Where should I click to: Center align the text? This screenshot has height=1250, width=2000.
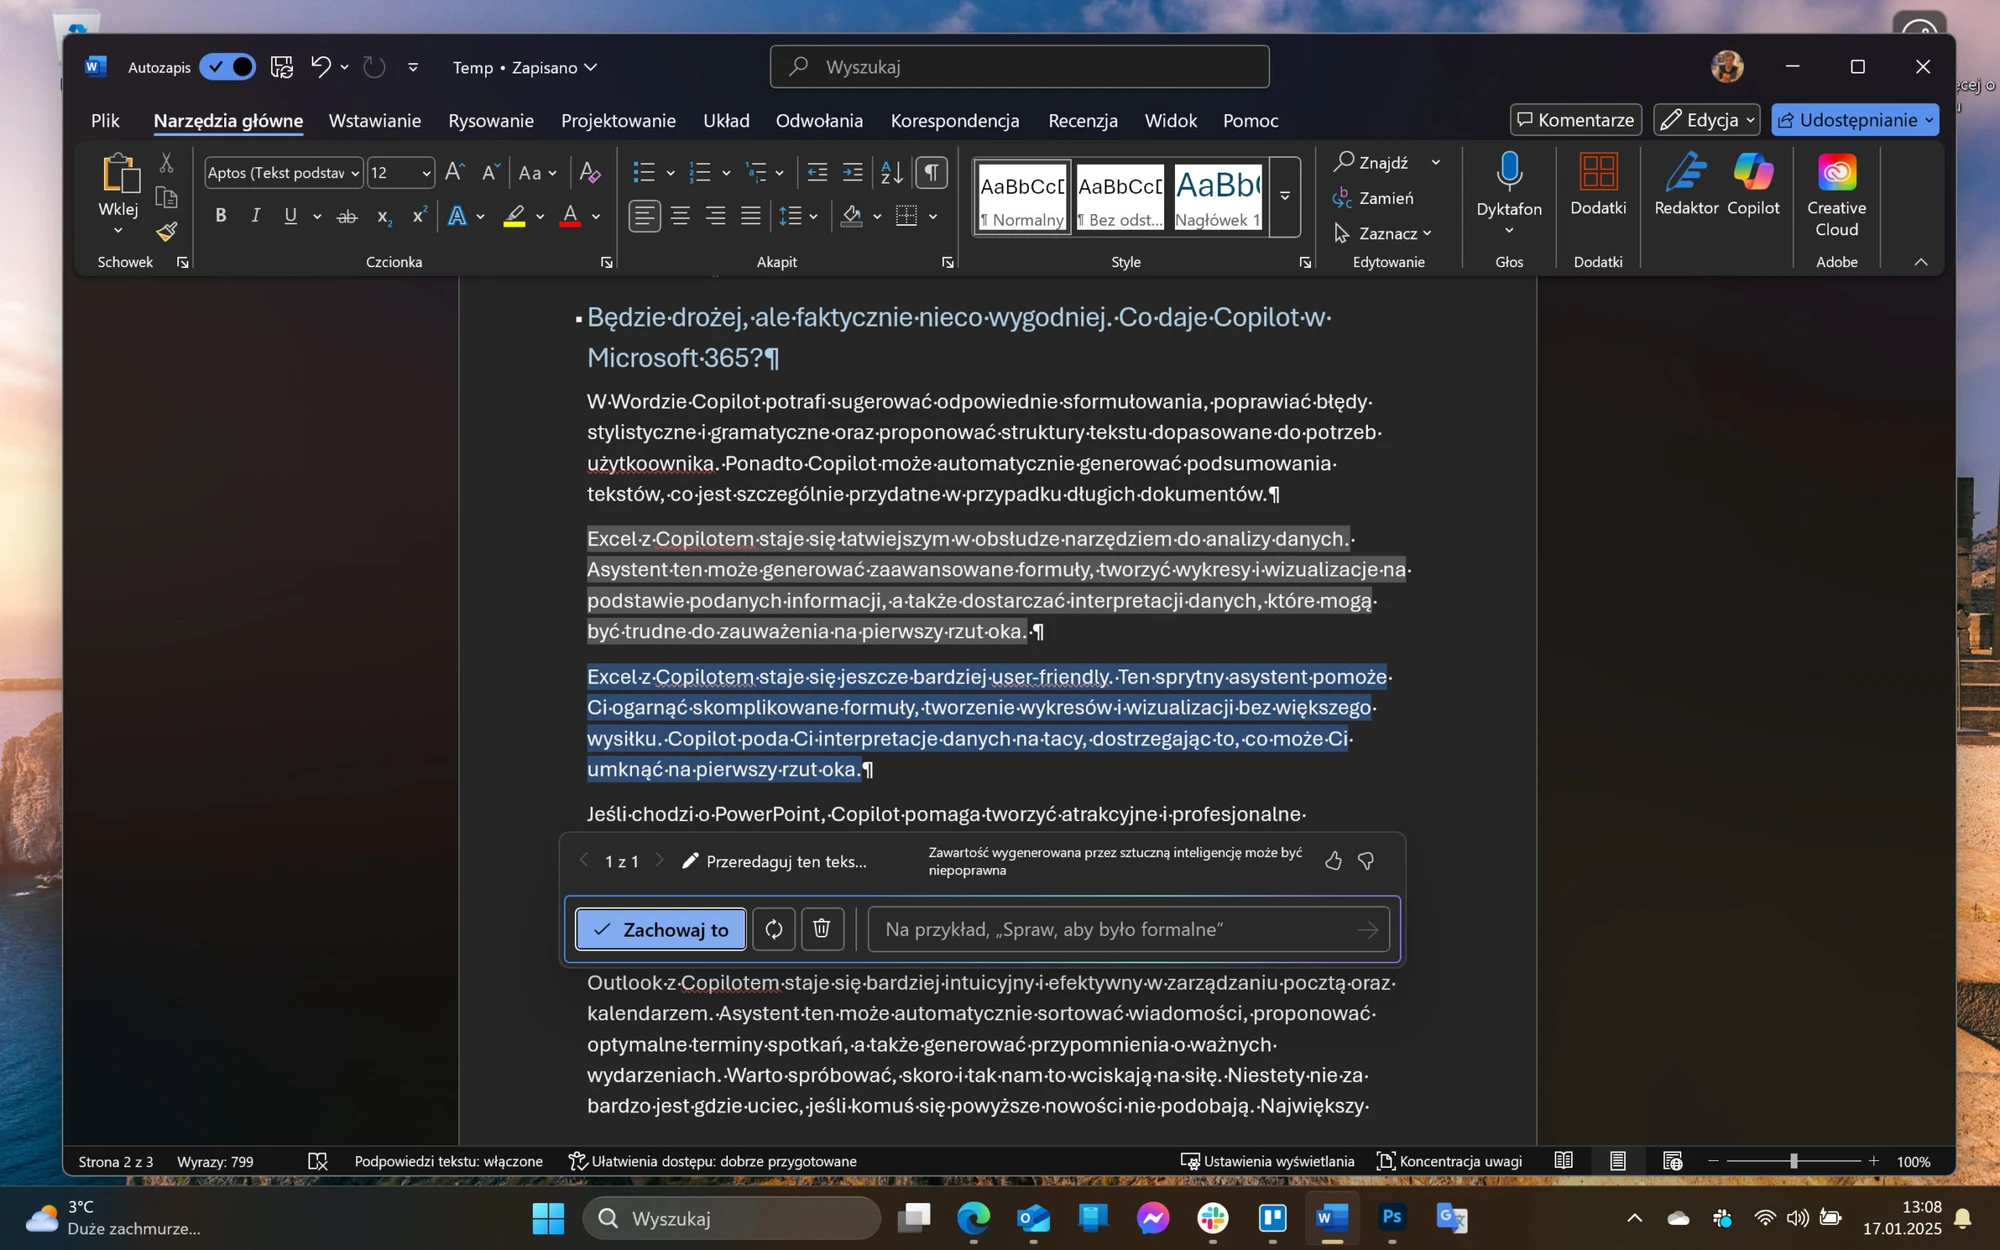pos(680,216)
